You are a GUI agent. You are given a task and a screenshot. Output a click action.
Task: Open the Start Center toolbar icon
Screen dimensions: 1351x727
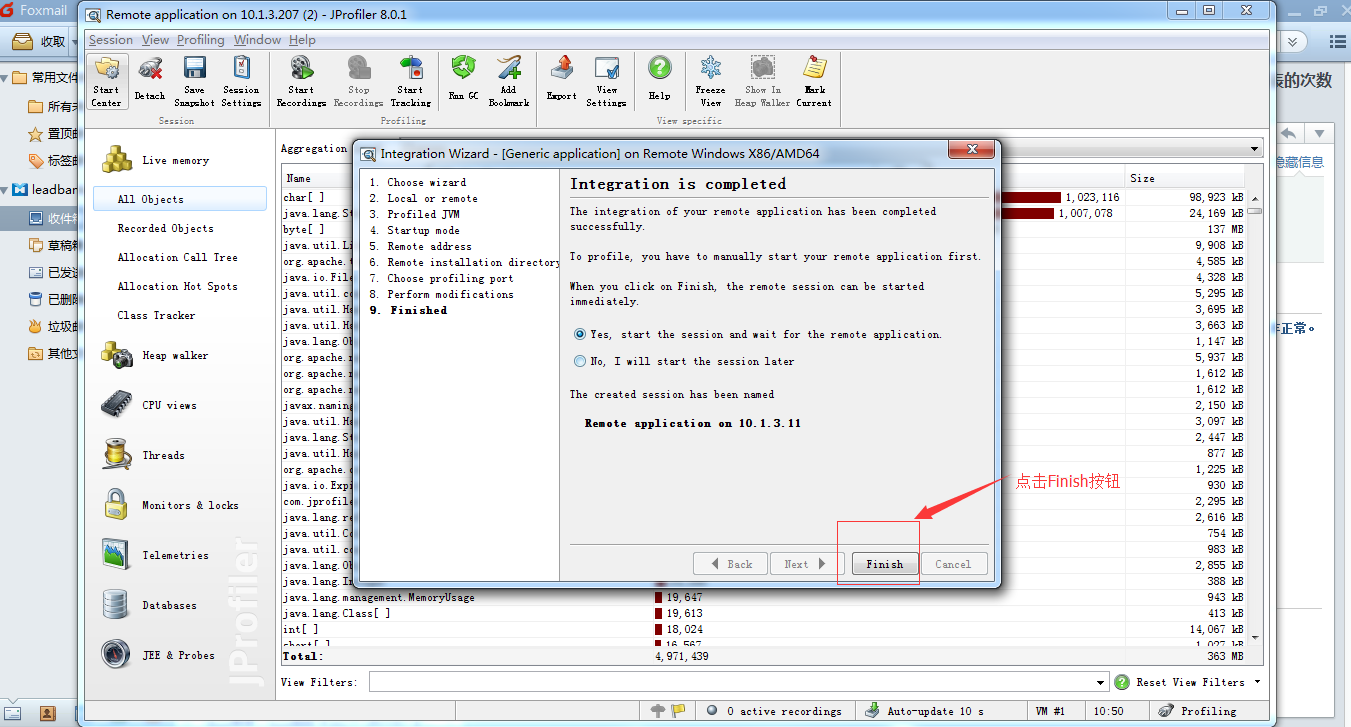tap(106, 82)
